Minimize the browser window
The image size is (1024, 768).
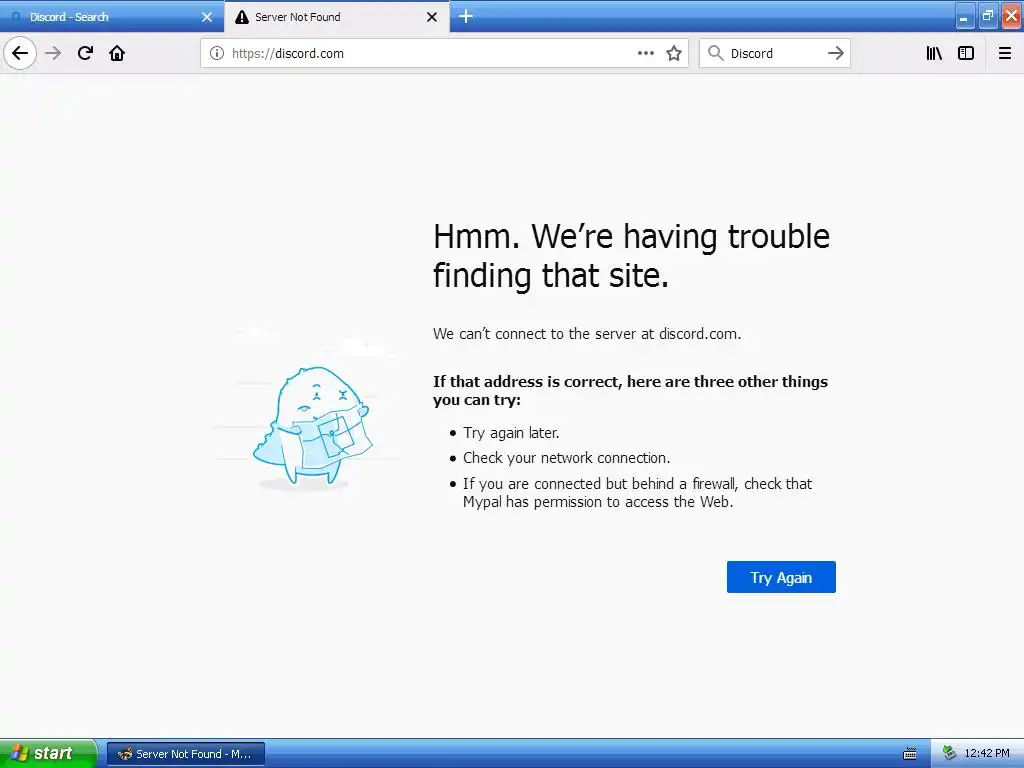click(965, 16)
